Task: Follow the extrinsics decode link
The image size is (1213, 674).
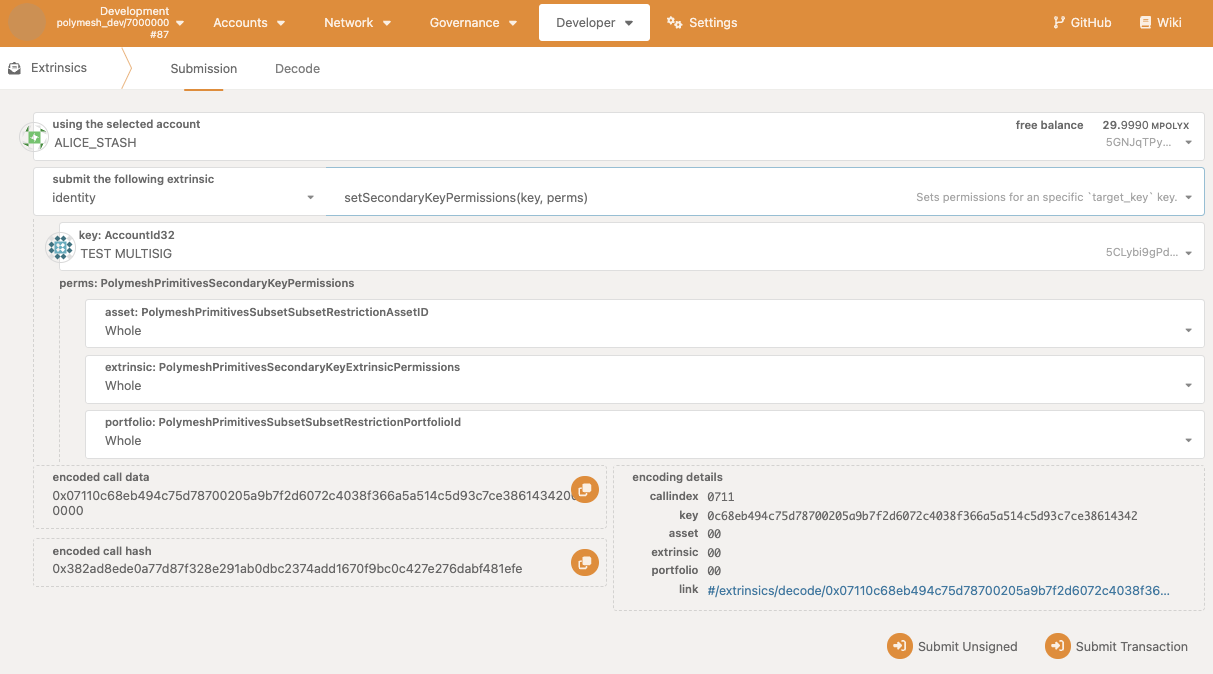Action: [x=938, y=591]
